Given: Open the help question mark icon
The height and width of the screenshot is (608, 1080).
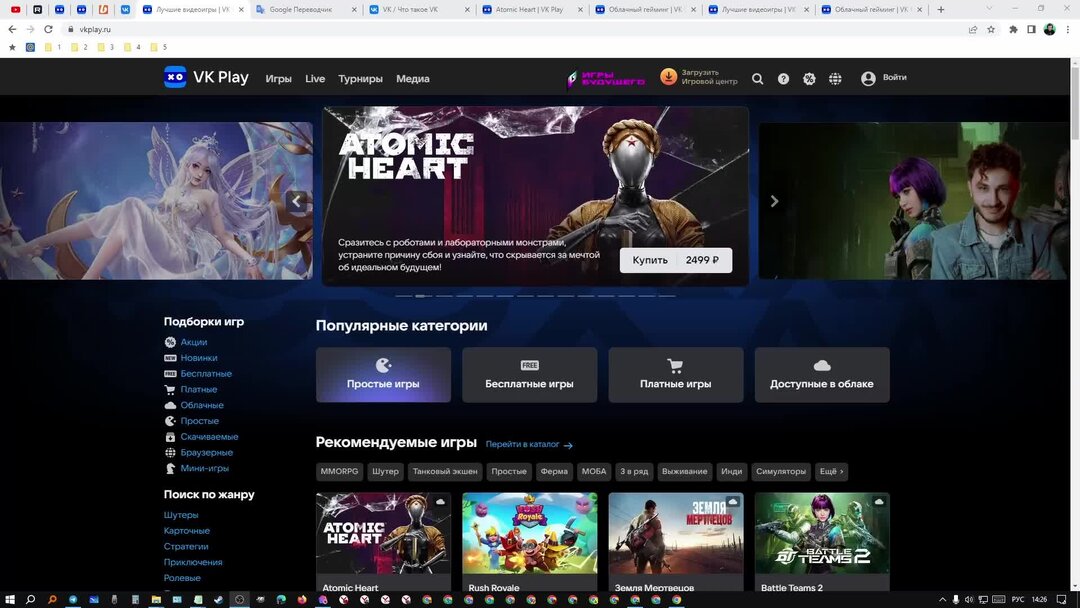Looking at the screenshot, I should click(783, 78).
